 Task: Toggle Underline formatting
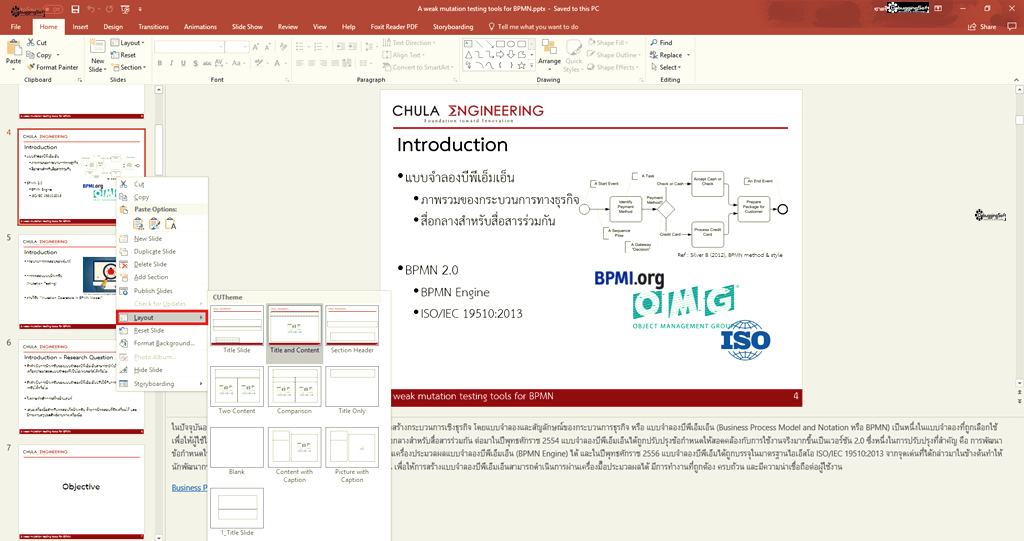[183, 63]
